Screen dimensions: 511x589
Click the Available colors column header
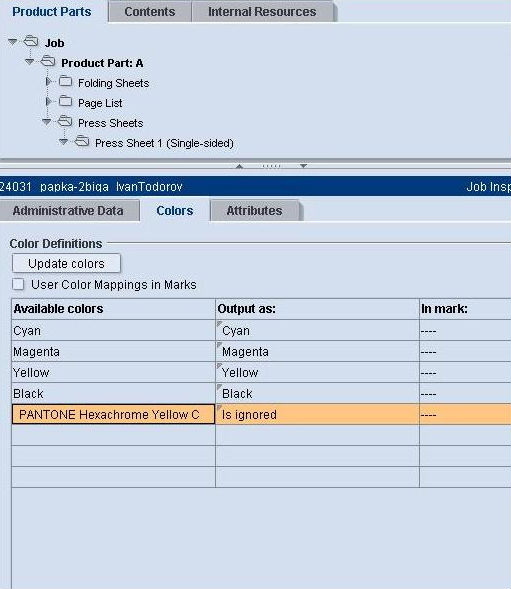tap(113, 309)
